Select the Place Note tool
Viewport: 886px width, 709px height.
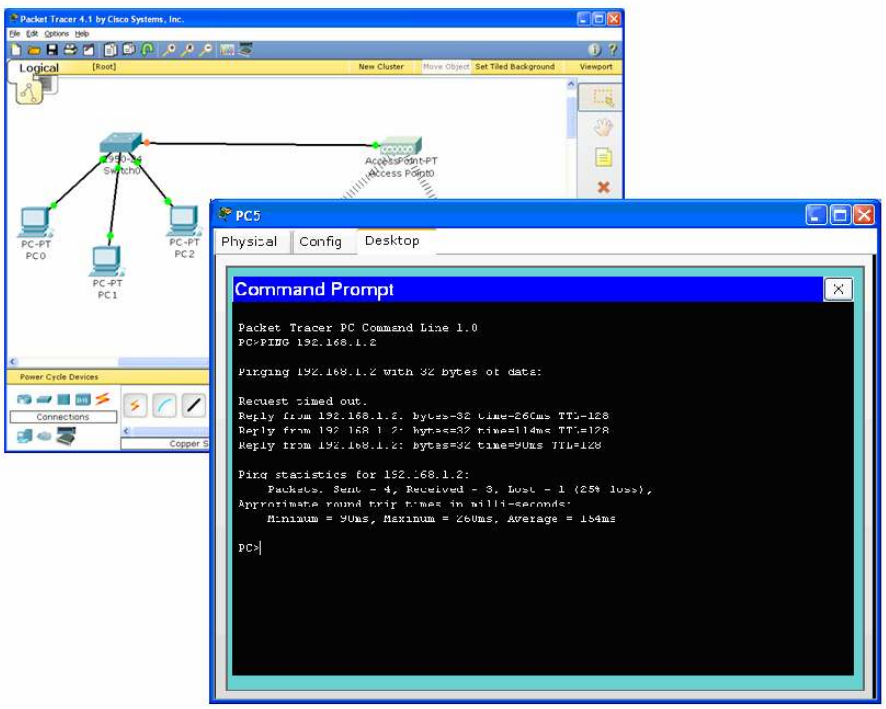(603, 157)
